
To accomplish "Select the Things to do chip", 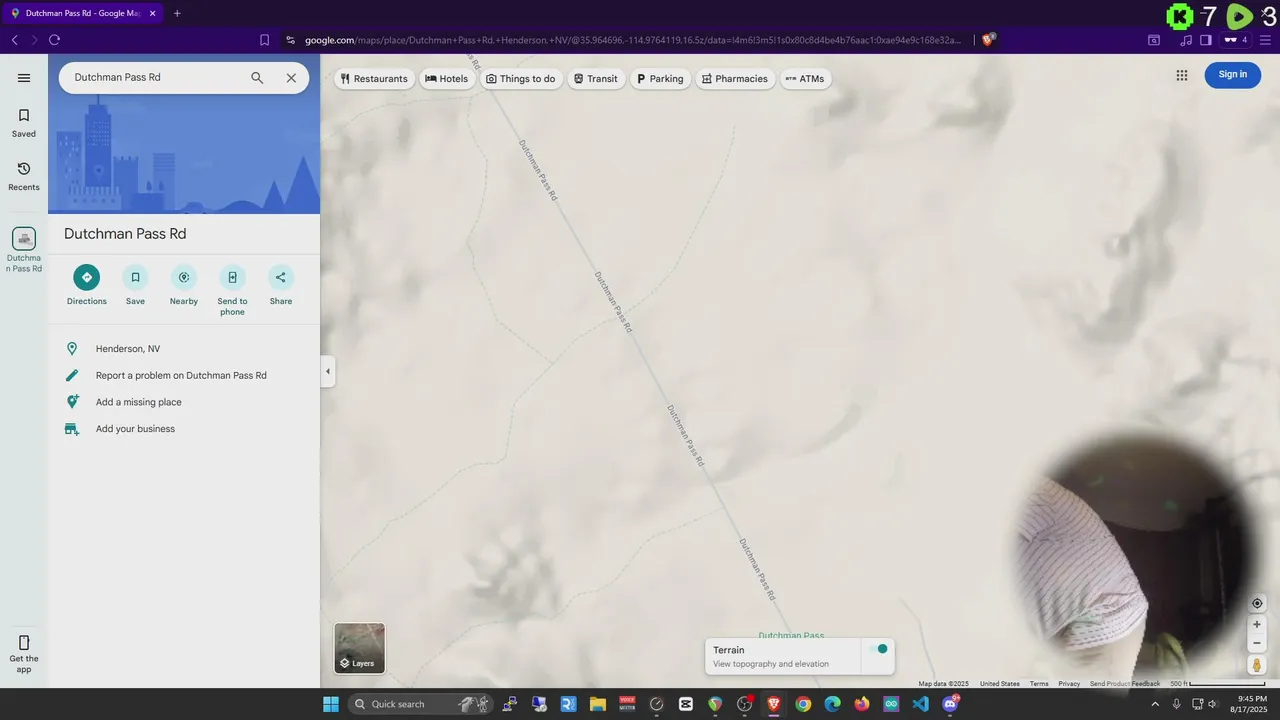I will point(520,79).
